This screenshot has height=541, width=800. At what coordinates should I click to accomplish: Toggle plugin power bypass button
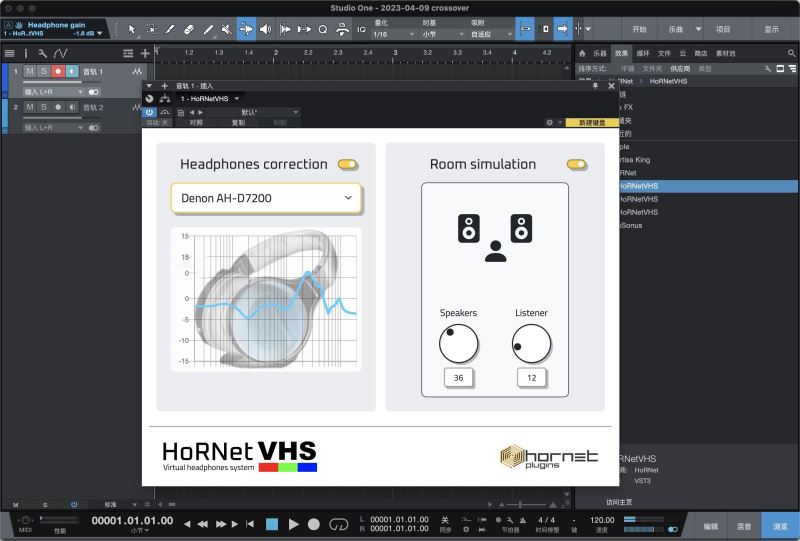coord(149,112)
